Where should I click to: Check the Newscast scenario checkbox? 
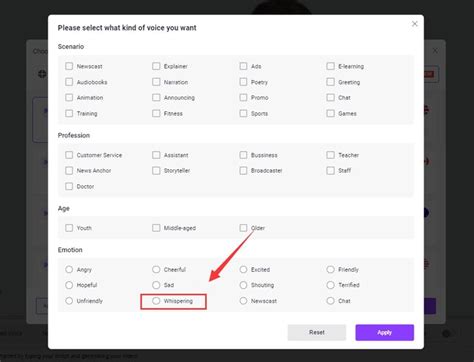69,66
